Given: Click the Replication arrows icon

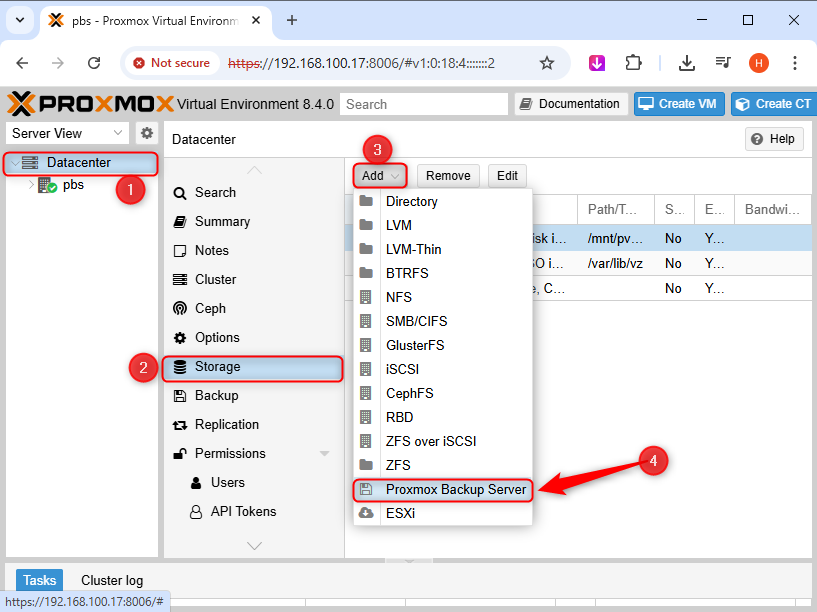Looking at the screenshot, I should 180,425.
